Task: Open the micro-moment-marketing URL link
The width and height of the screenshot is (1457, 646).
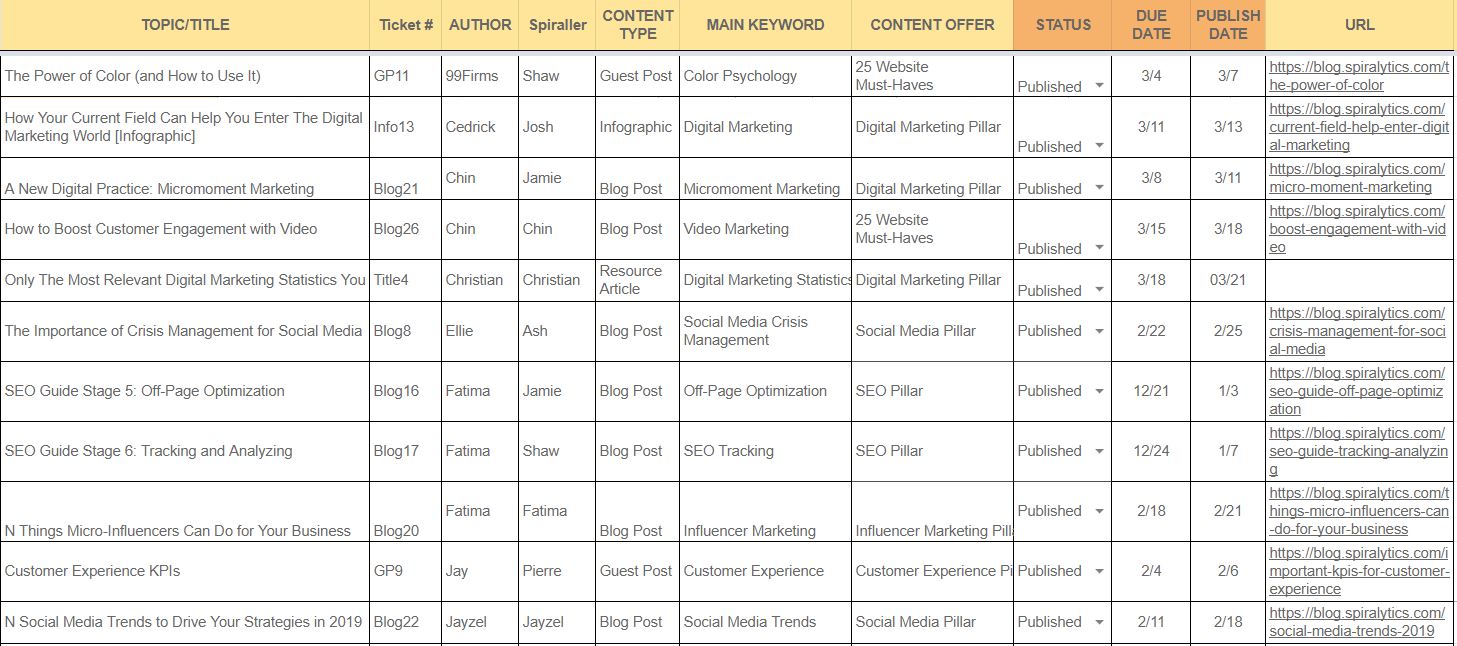Action: [1356, 178]
